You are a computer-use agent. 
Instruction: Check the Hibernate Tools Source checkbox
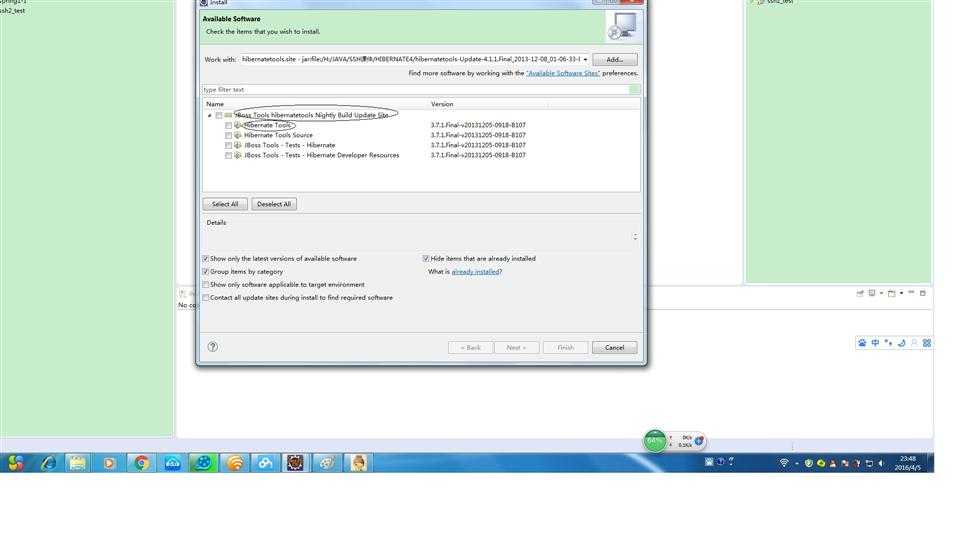coord(228,135)
